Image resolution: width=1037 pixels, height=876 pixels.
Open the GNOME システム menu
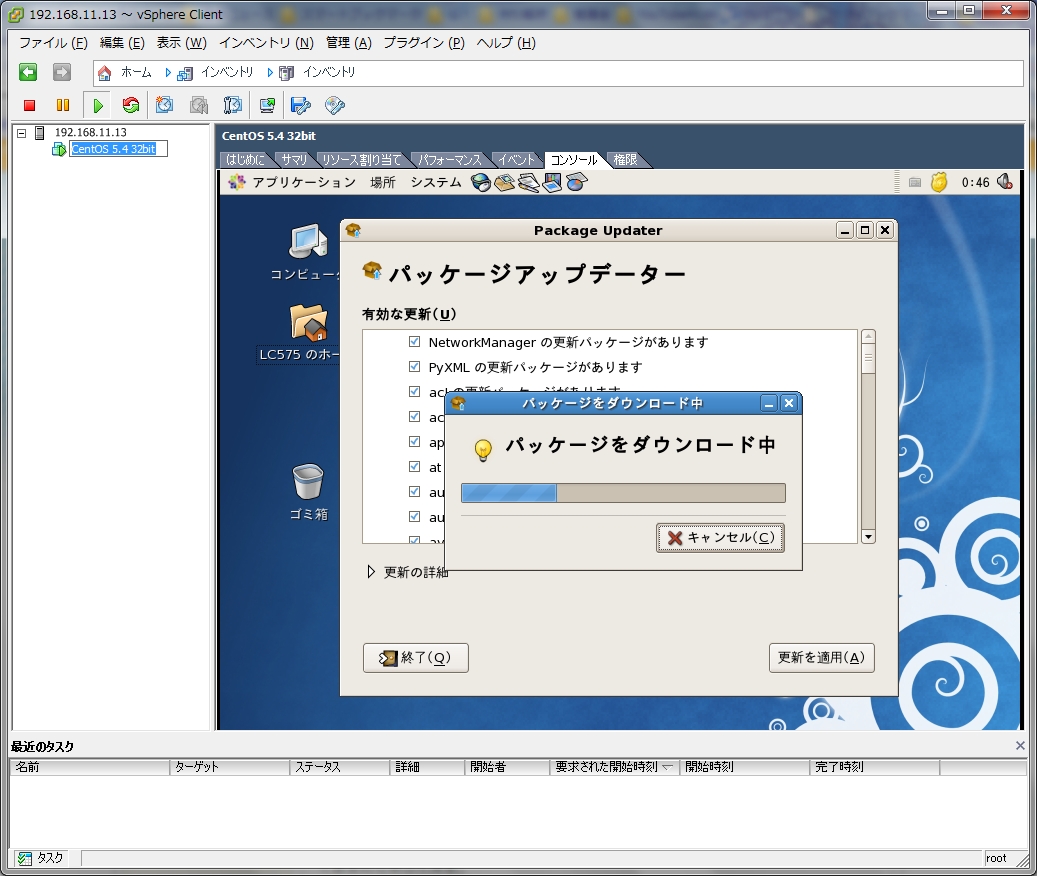(x=436, y=182)
